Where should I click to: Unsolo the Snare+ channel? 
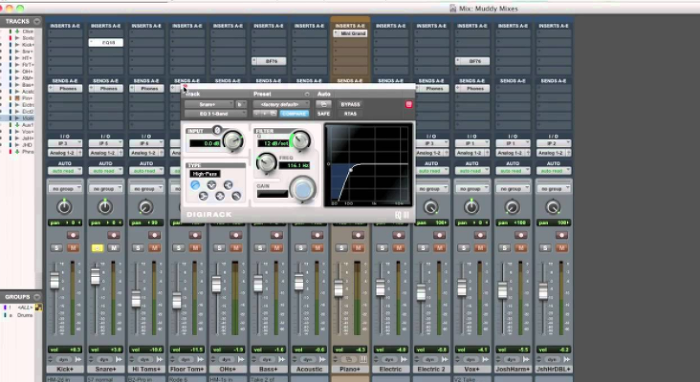[97, 248]
